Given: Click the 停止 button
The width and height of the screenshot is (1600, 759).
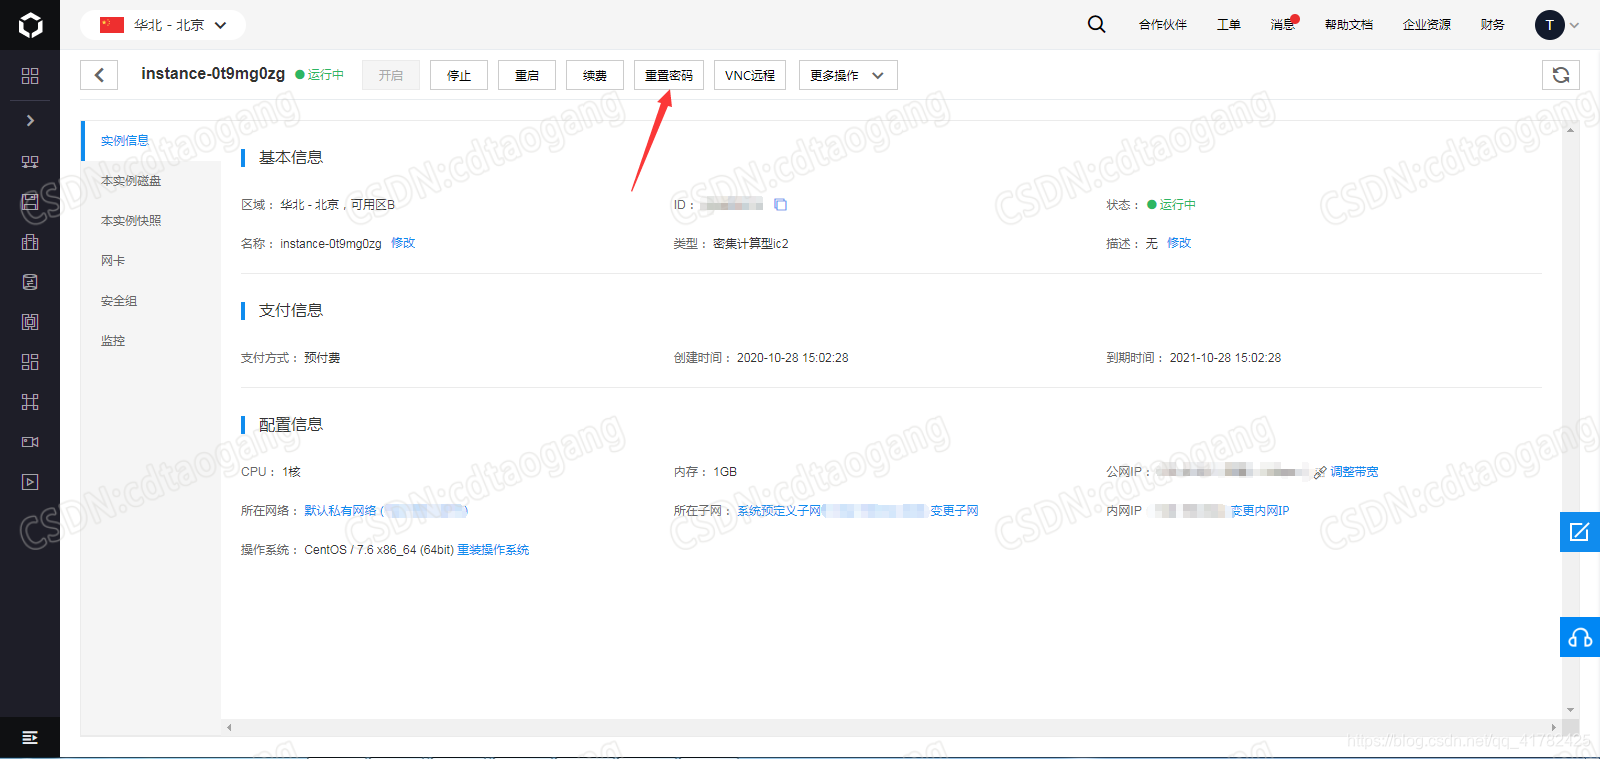Looking at the screenshot, I should (x=459, y=75).
